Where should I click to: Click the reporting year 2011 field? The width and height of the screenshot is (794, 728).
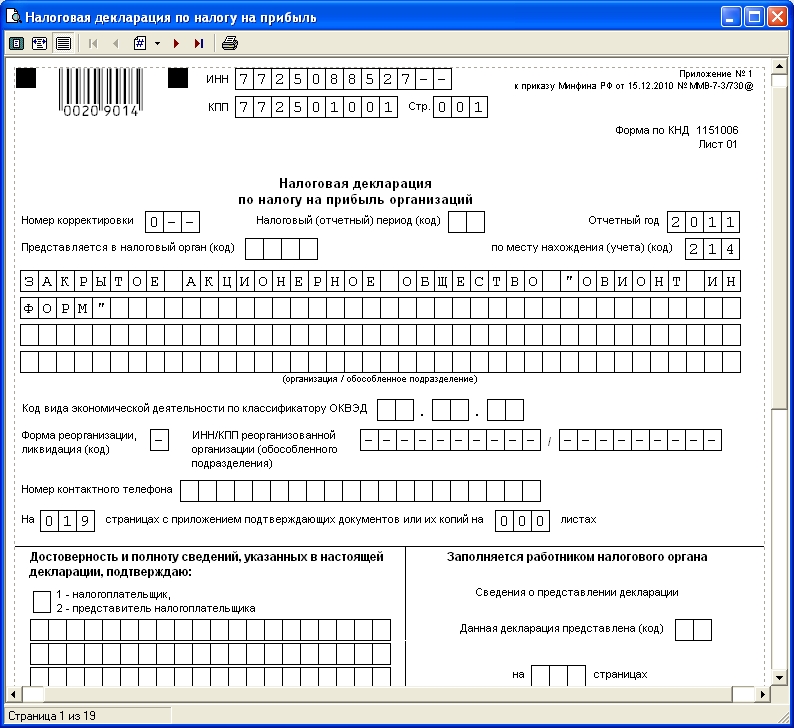(x=704, y=222)
